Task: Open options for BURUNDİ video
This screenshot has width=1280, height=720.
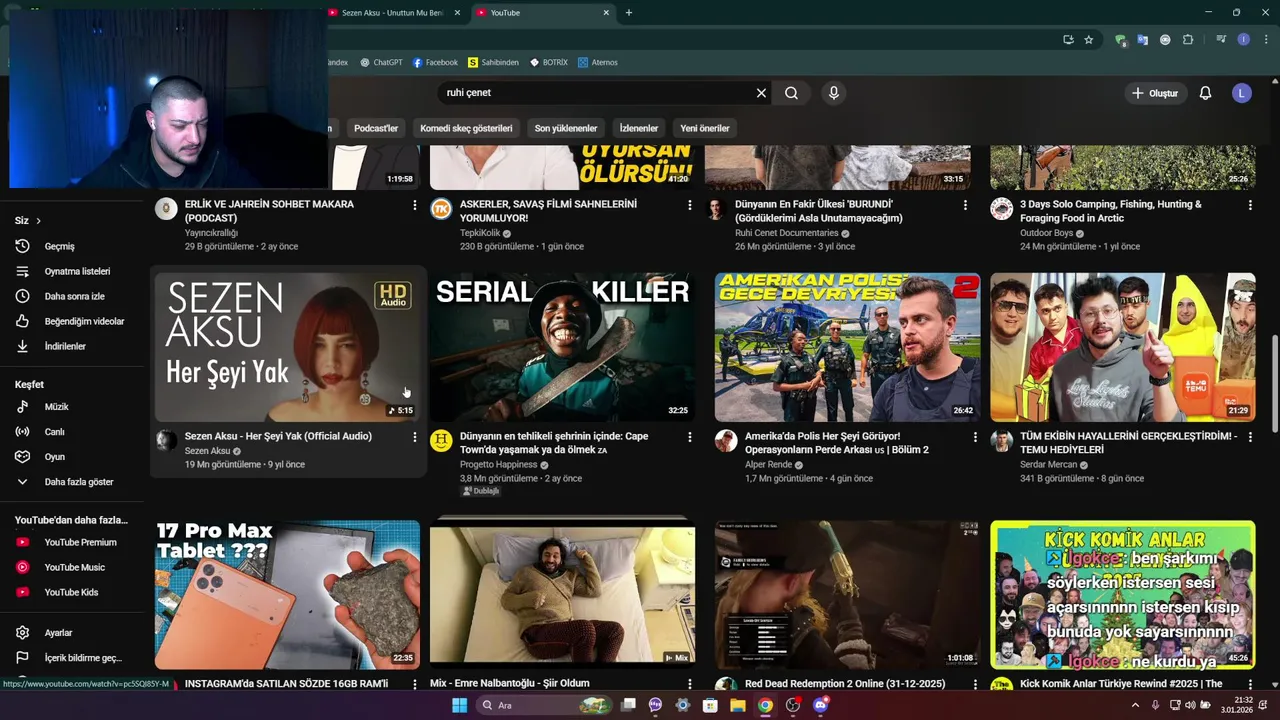Action: pos(965,205)
